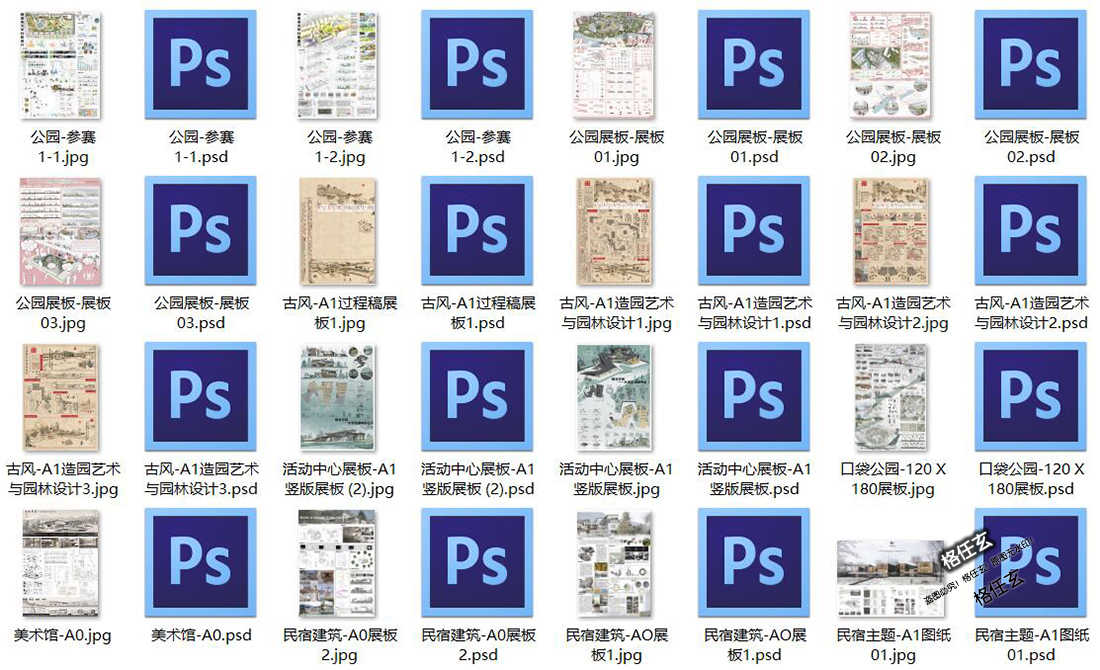The width and height of the screenshot is (1100, 670).
Task: Select thumbnail of 古风-A1造园艺术与园林设计1.jpg
Action: [615, 231]
